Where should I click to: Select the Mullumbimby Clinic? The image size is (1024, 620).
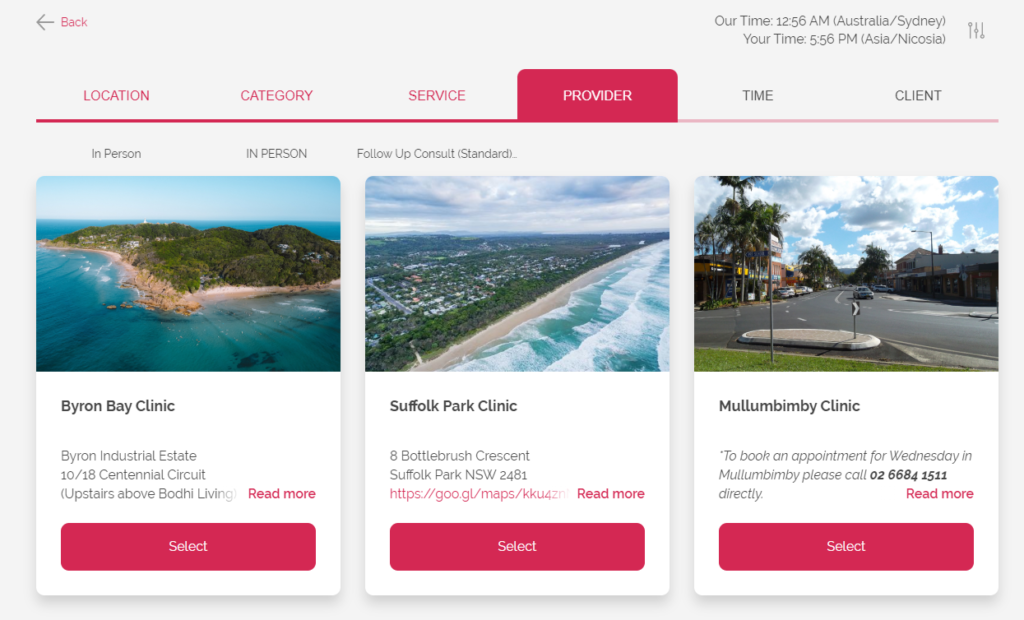(x=846, y=546)
